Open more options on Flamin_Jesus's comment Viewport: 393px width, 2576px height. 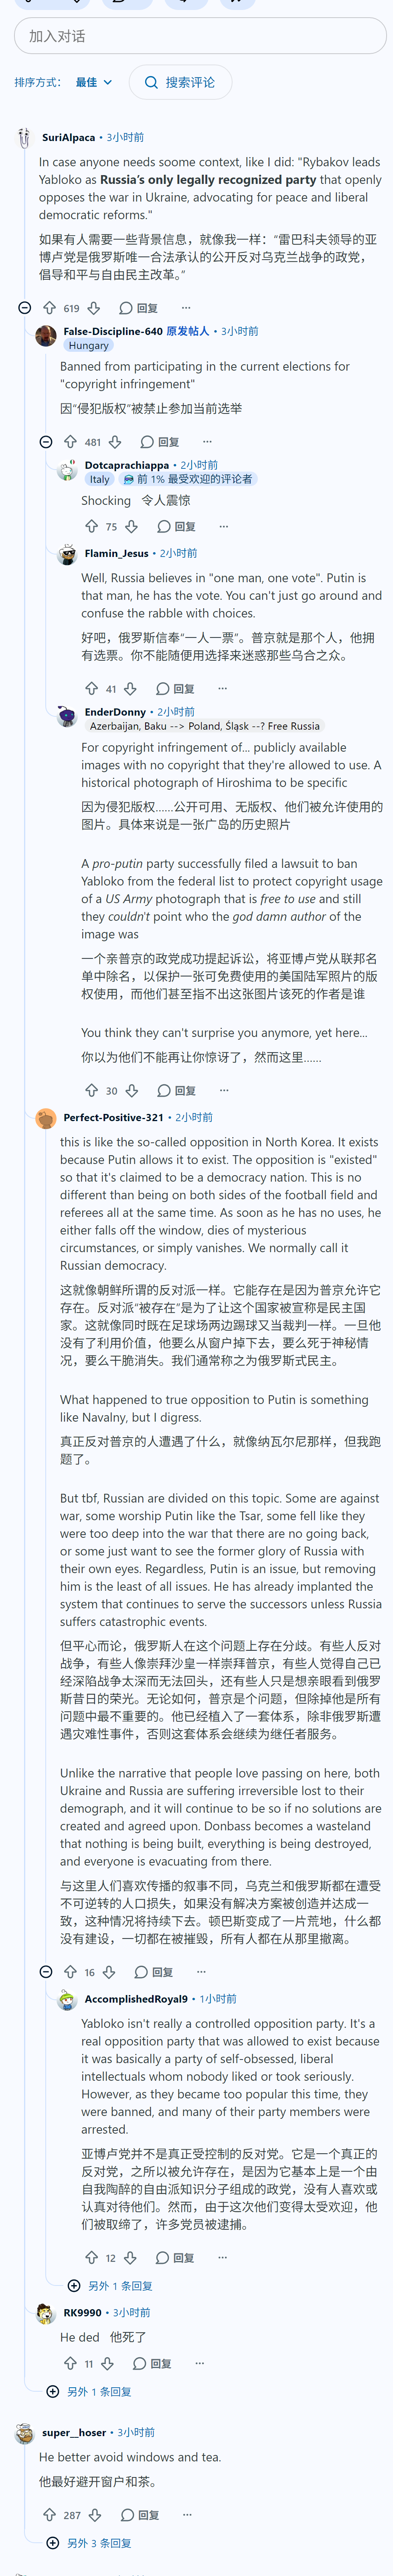[x=222, y=688]
